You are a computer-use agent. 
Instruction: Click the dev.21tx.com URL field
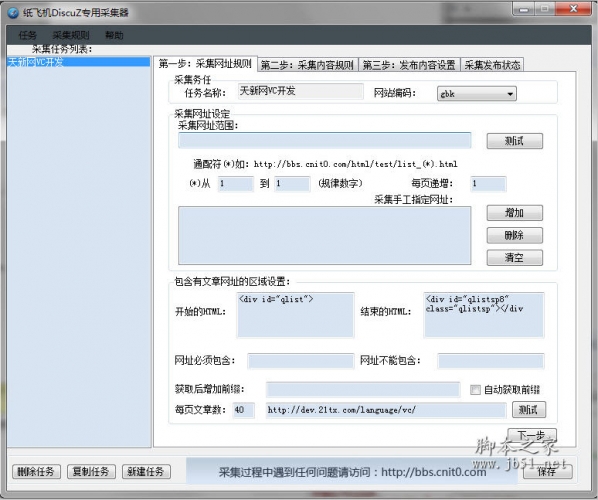(386, 410)
